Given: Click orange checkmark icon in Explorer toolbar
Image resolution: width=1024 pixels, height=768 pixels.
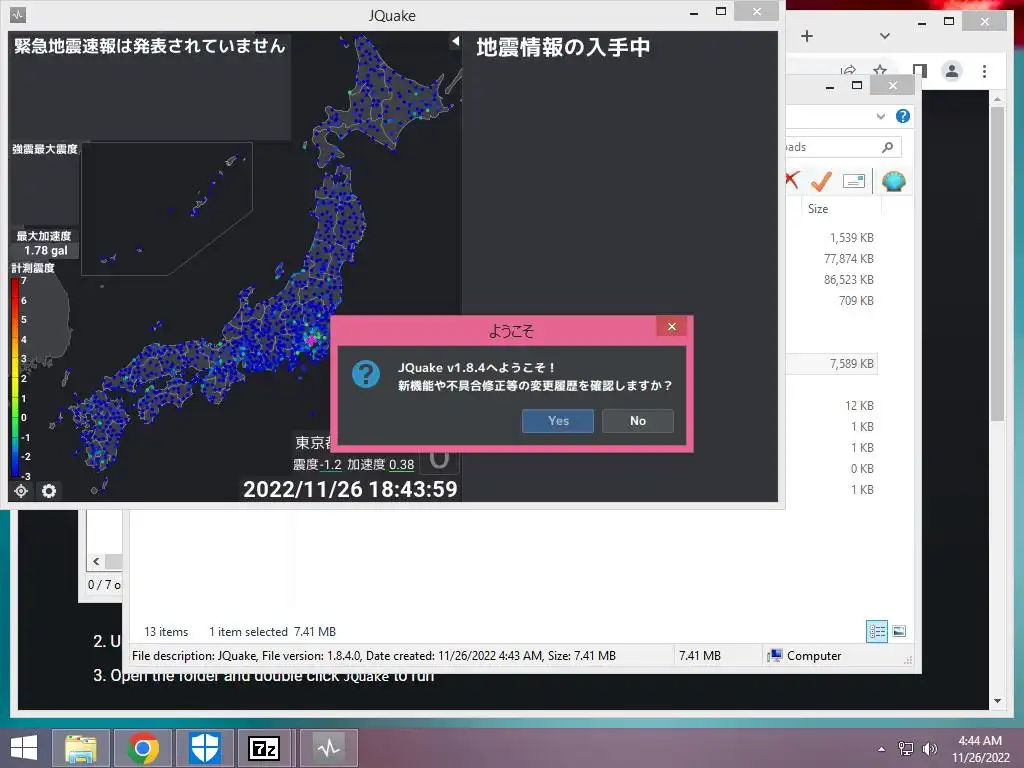Looking at the screenshot, I should point(821,181).
